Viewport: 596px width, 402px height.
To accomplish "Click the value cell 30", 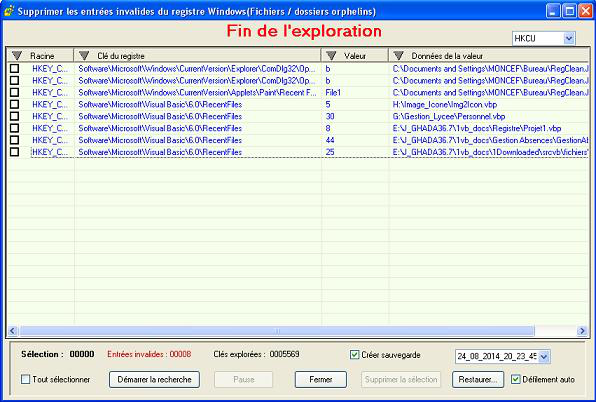I will [x=330, y=116].
